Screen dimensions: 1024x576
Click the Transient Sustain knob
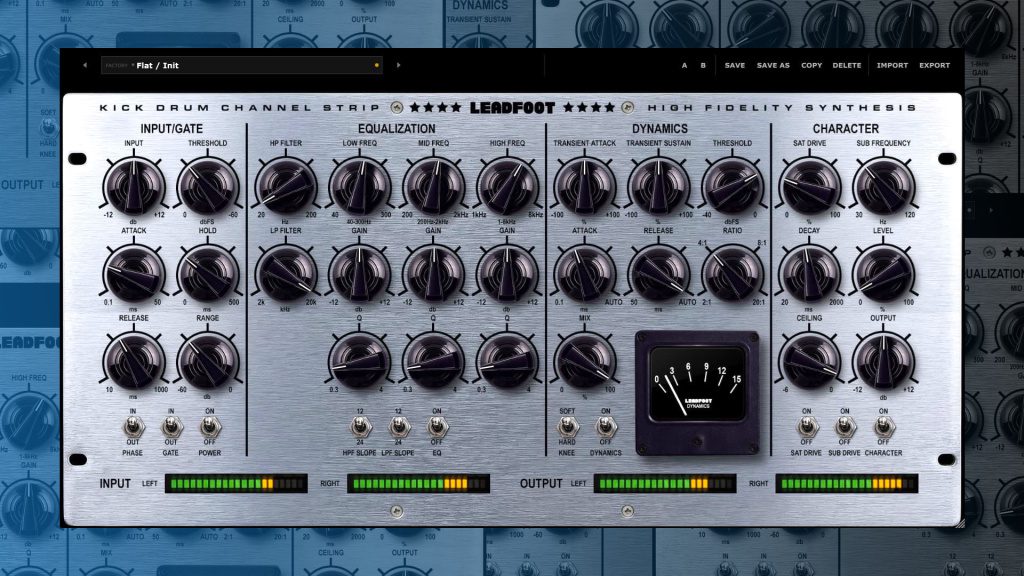click(x=658, y=186)
